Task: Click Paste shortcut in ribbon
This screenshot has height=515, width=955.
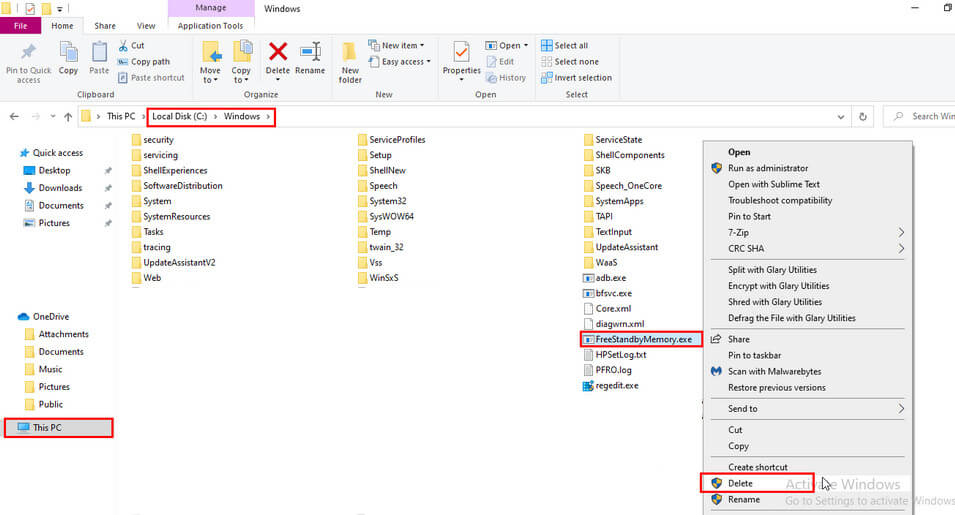Action: [x=151, y=78]
